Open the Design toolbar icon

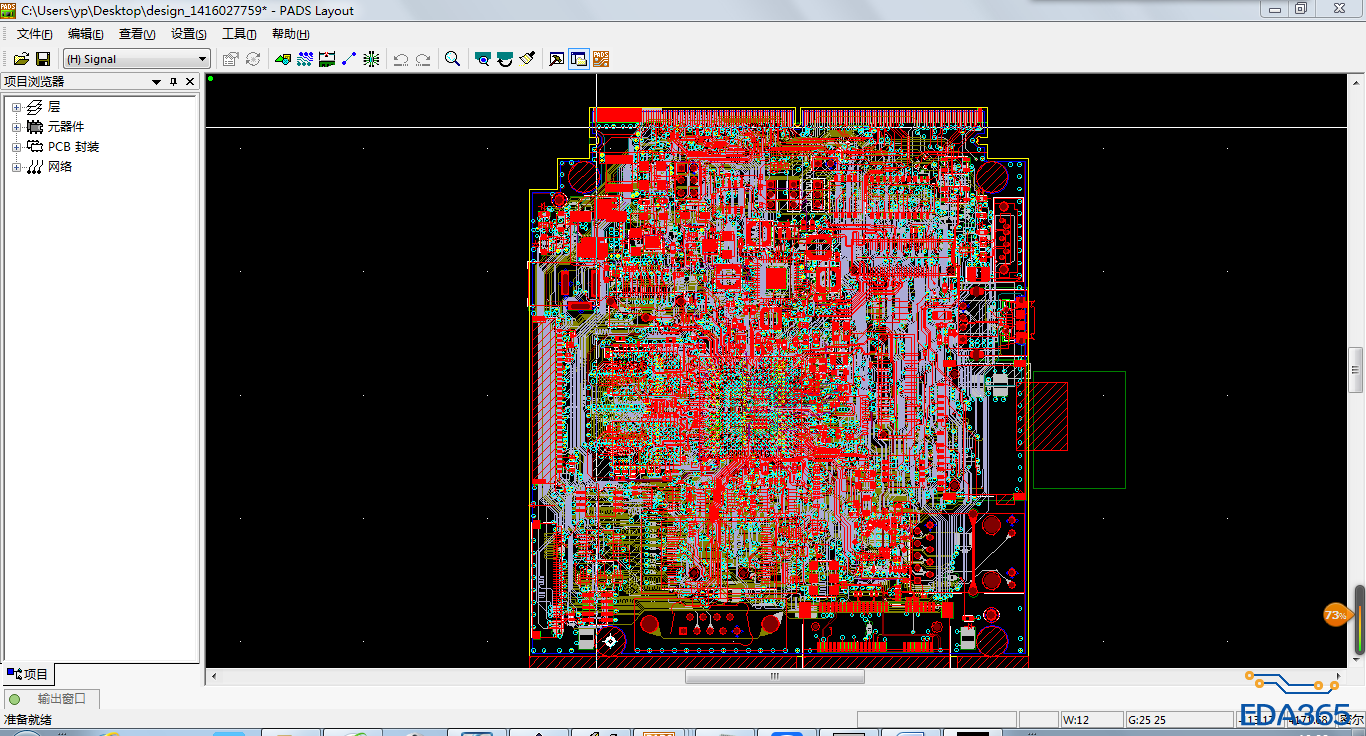pyautogui.click(x=305, y=59)
